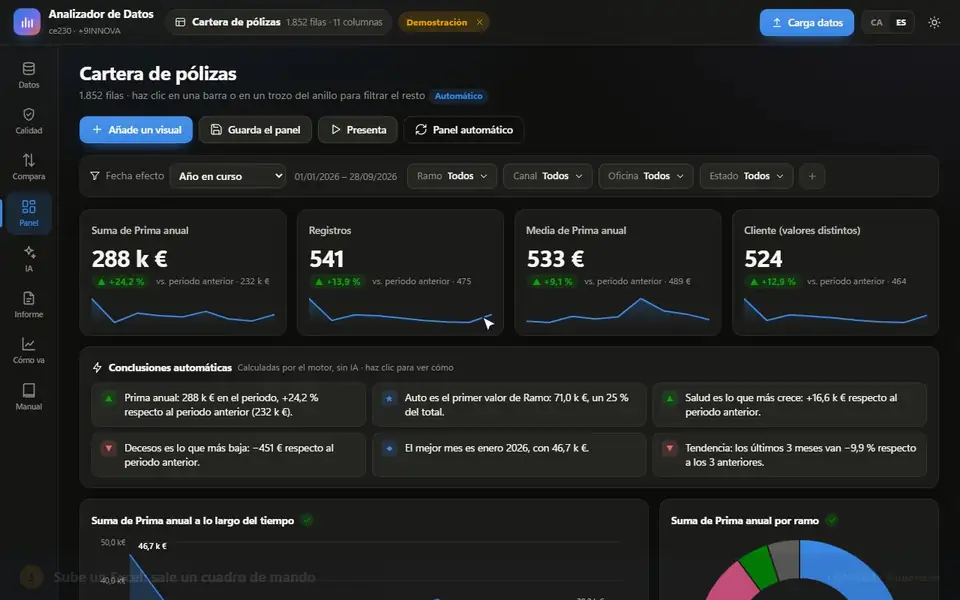960x600 pixels.
Task: Open the Año en curso date dropdown
Action: pyautogui.click(x=228, y=176)
